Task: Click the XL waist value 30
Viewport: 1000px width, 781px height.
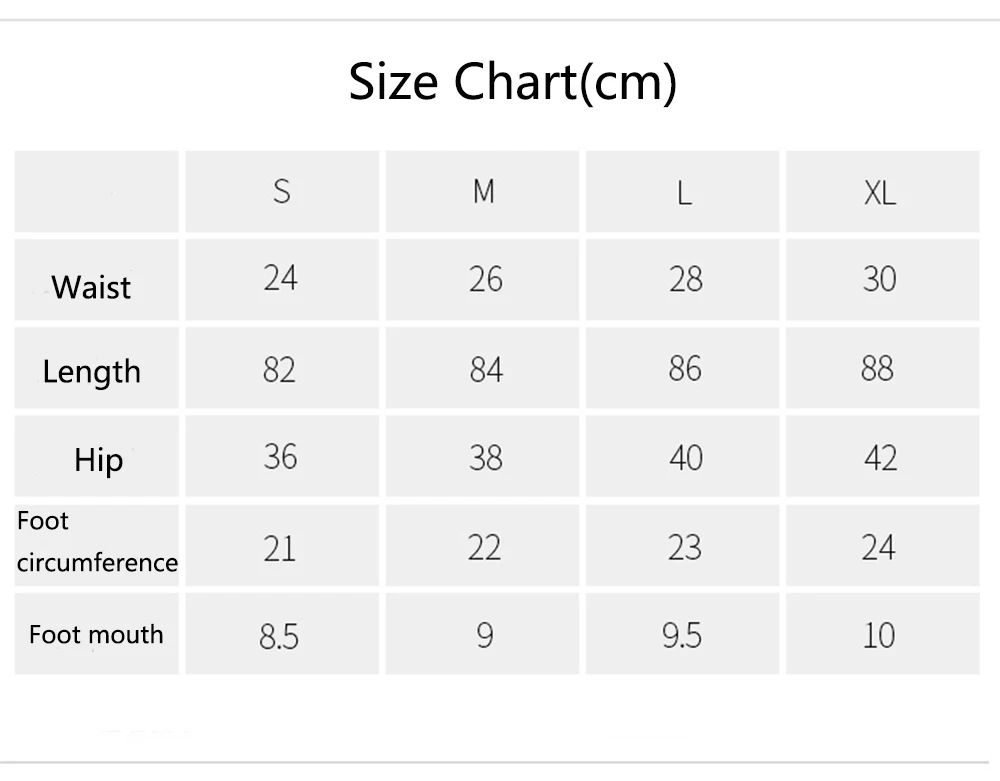Action: (879, 279)
